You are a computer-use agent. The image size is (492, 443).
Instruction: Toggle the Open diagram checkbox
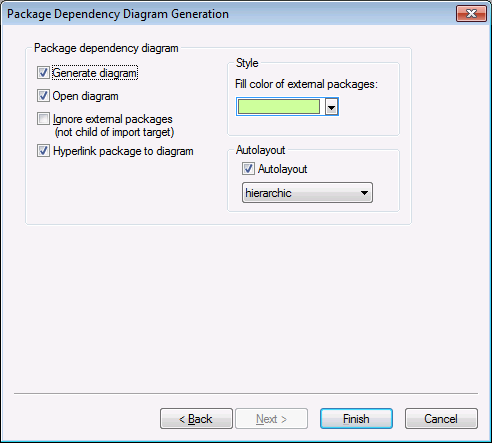43,96
